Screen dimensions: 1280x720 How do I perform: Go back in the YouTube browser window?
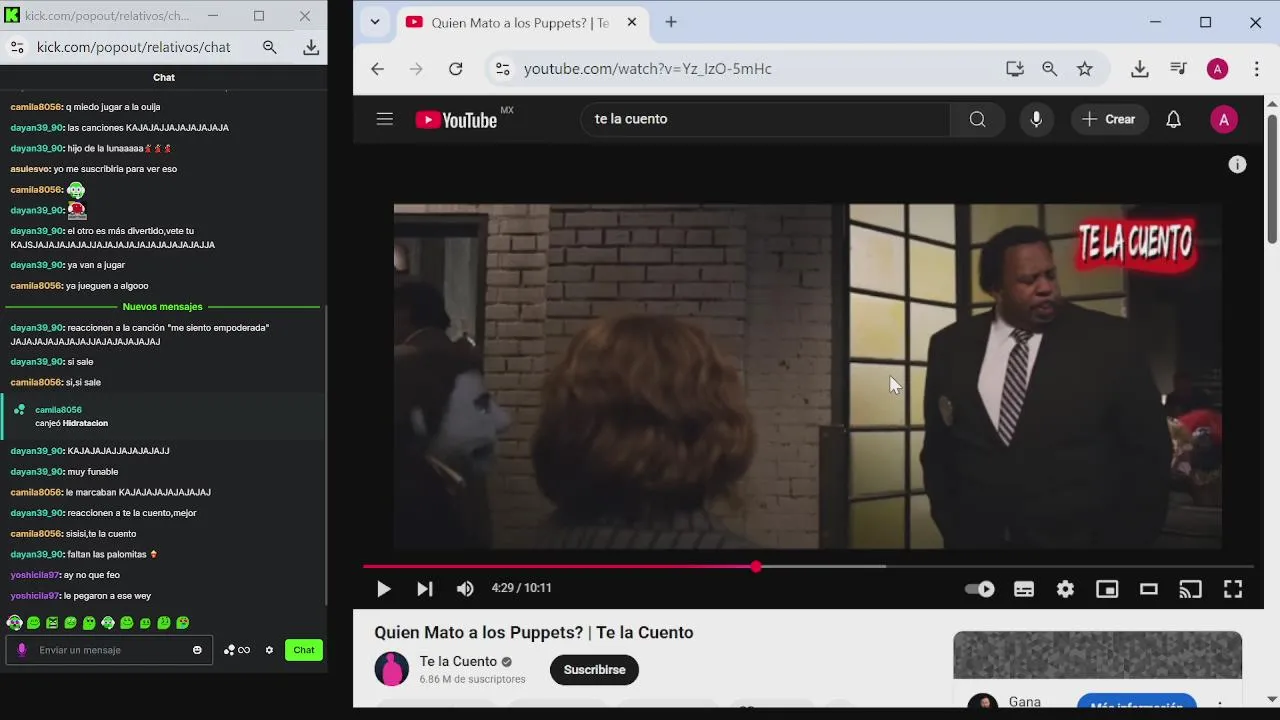coord(377,69)
